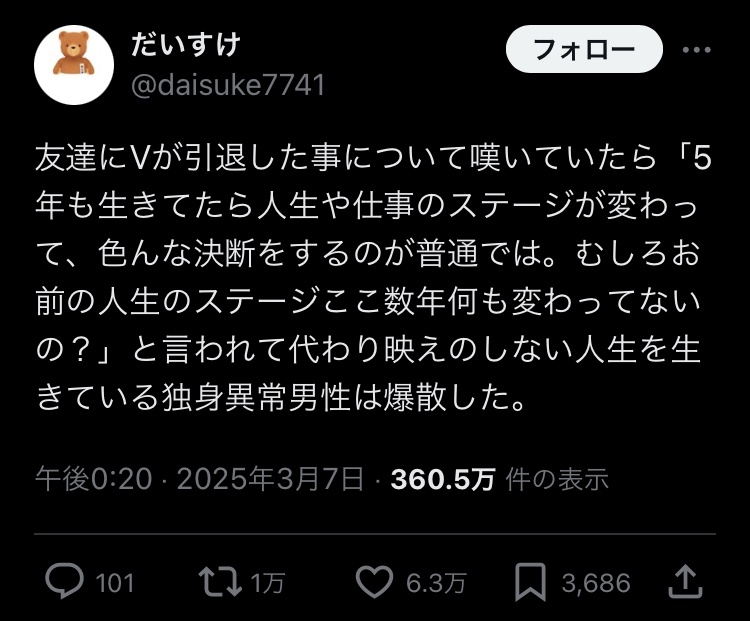
Task: Click the tweet body text
Action: [x=374, y=277]
